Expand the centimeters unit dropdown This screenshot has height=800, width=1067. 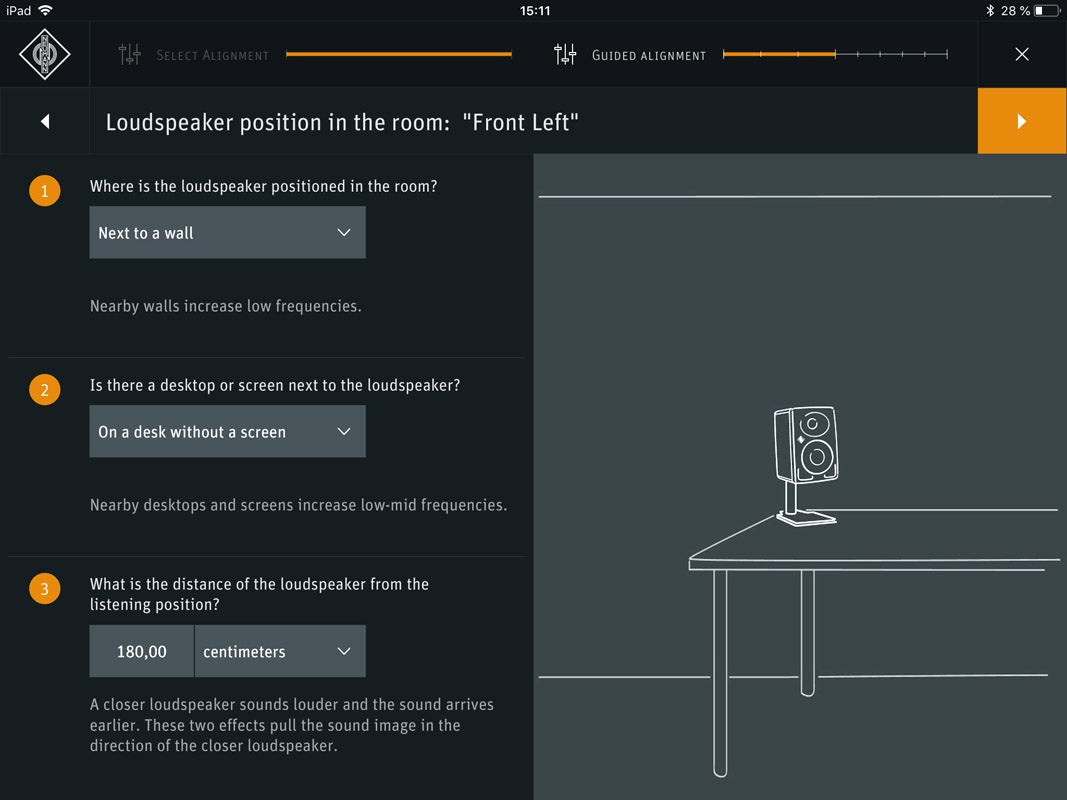coord(280,652)
